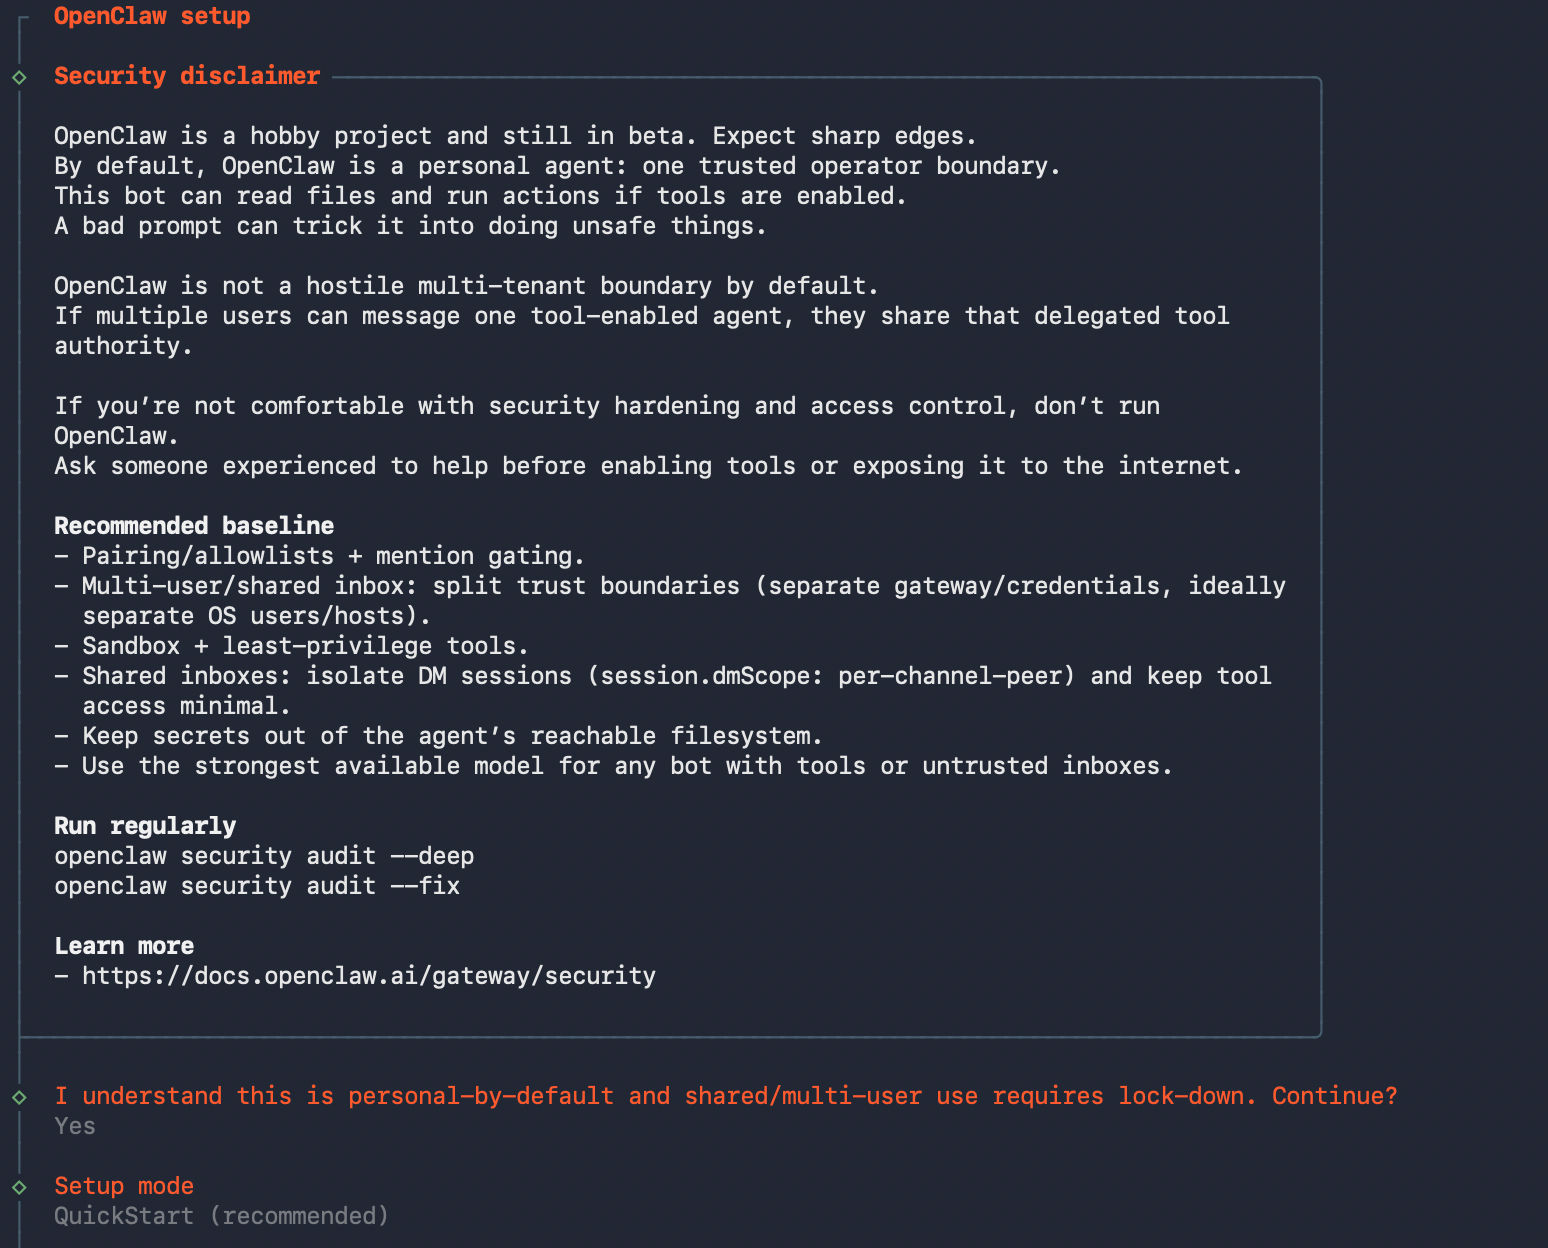Click the personal-by-default Continue question
The height and width of the screenshot is (1248, 1548).
726,1096
